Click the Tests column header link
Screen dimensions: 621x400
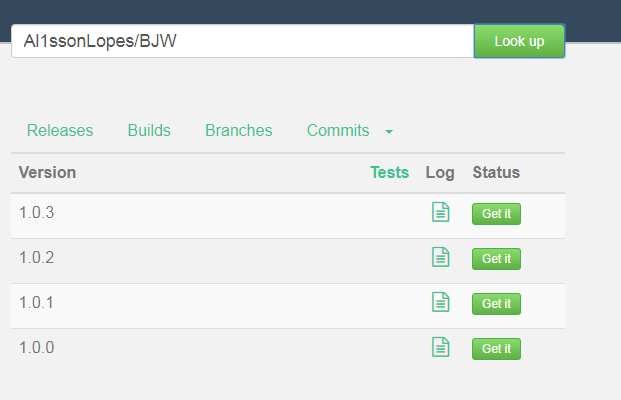pyautogui.click(x=390, y=173)
